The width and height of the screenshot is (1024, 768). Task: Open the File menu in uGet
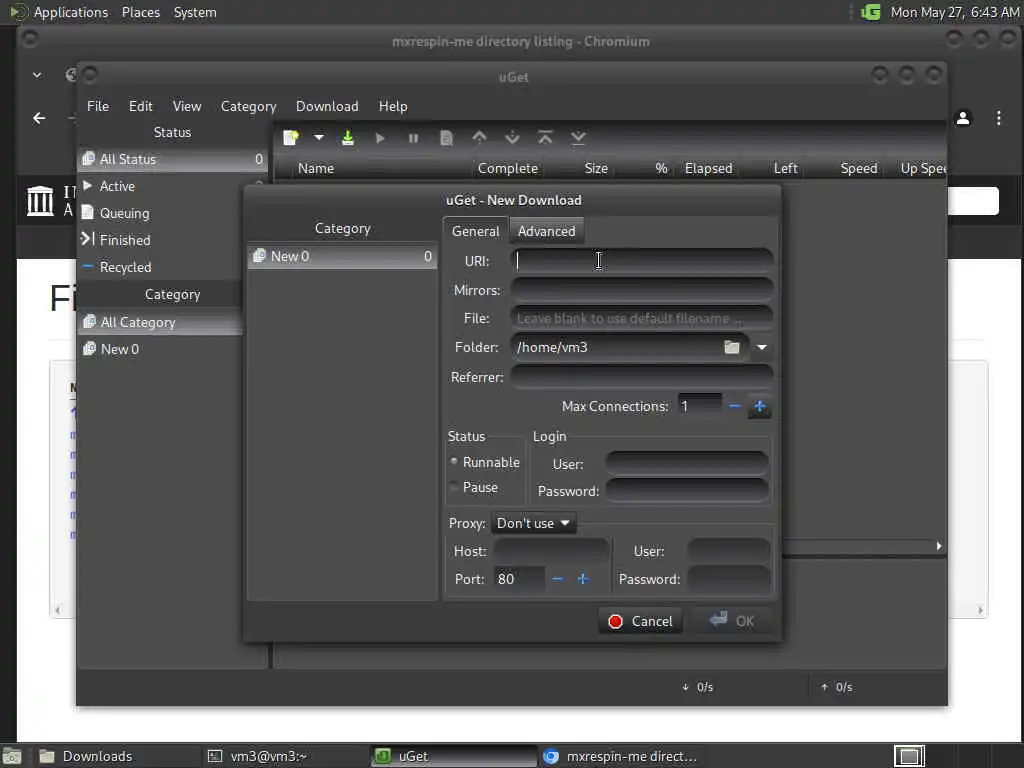98,106
